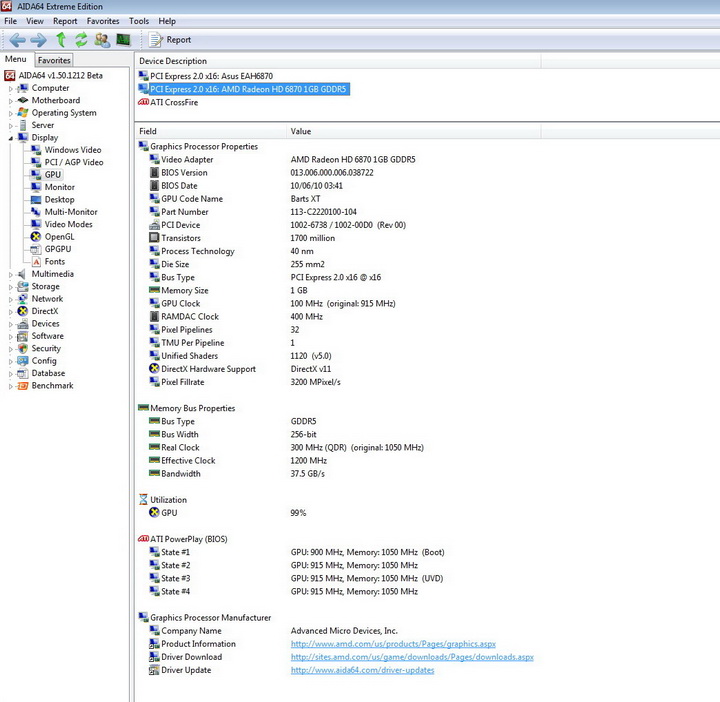Expand the DirectX tree node
The width and height of the screenshot is (720, 702).
tap(10, 312)
